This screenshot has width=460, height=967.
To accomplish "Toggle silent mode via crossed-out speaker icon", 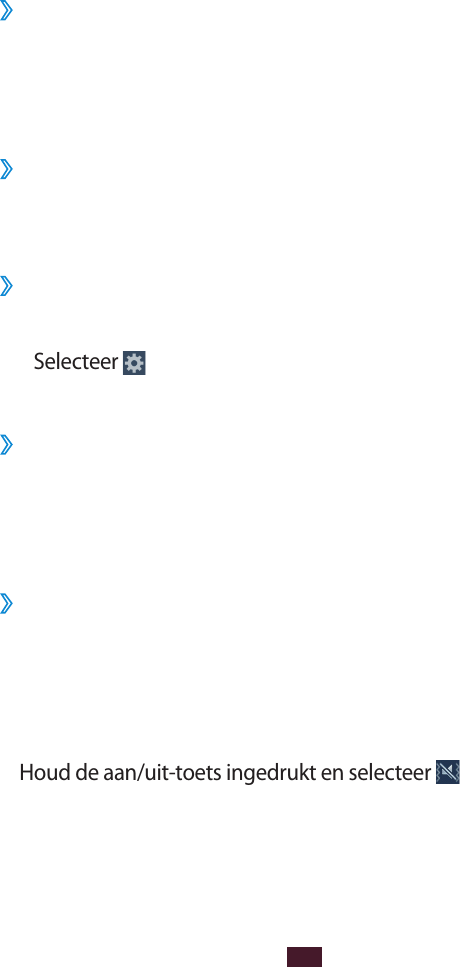I will point(448,772).
